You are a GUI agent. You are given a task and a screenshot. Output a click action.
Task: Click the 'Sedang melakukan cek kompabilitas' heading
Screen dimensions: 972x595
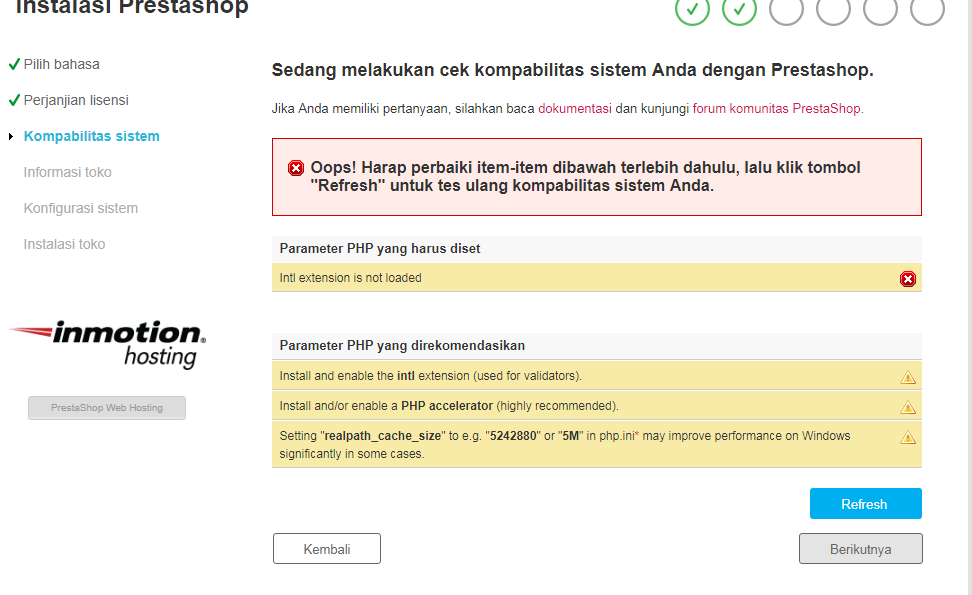click(573, 70)
